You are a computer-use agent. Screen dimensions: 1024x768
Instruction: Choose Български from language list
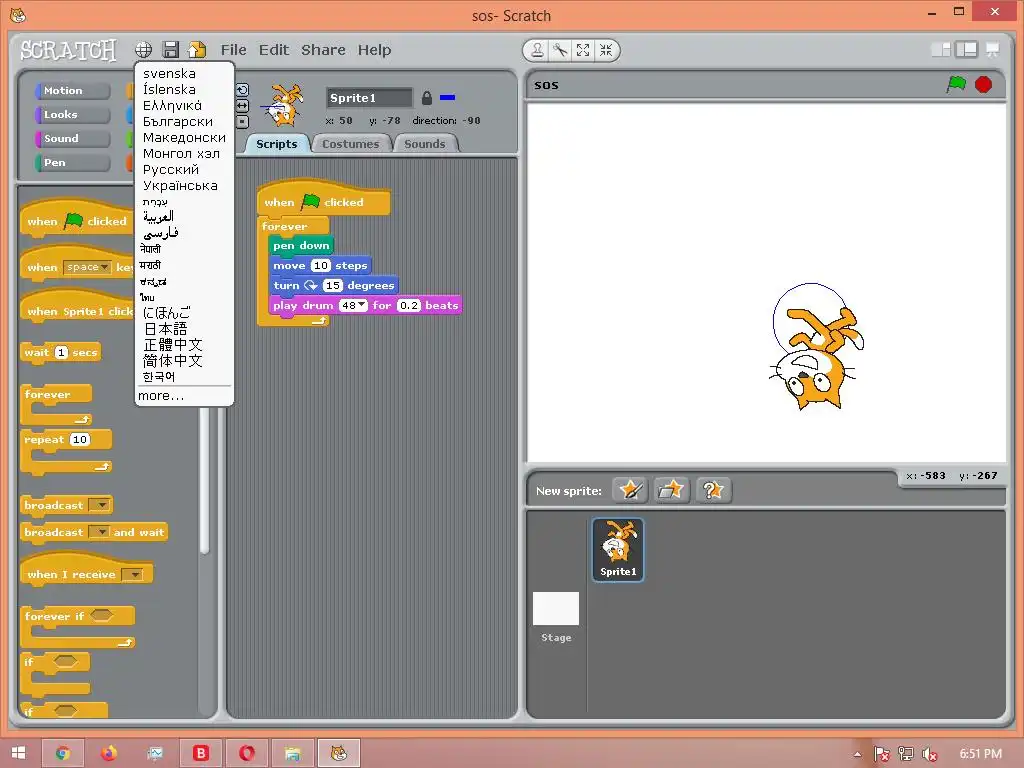pos(178,121)
